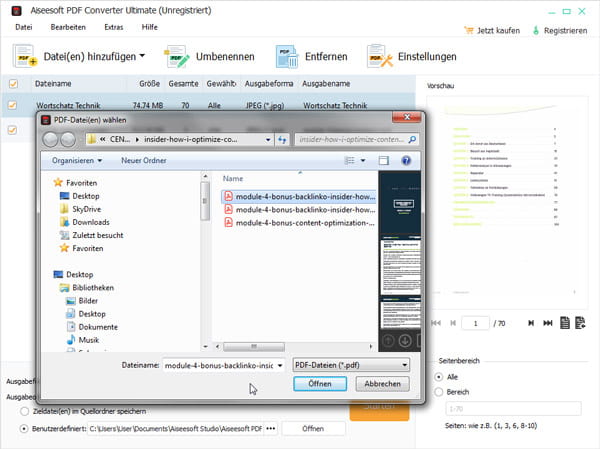Jump to the last preview page
Screen dimensions: 600x449
[548, 323]
